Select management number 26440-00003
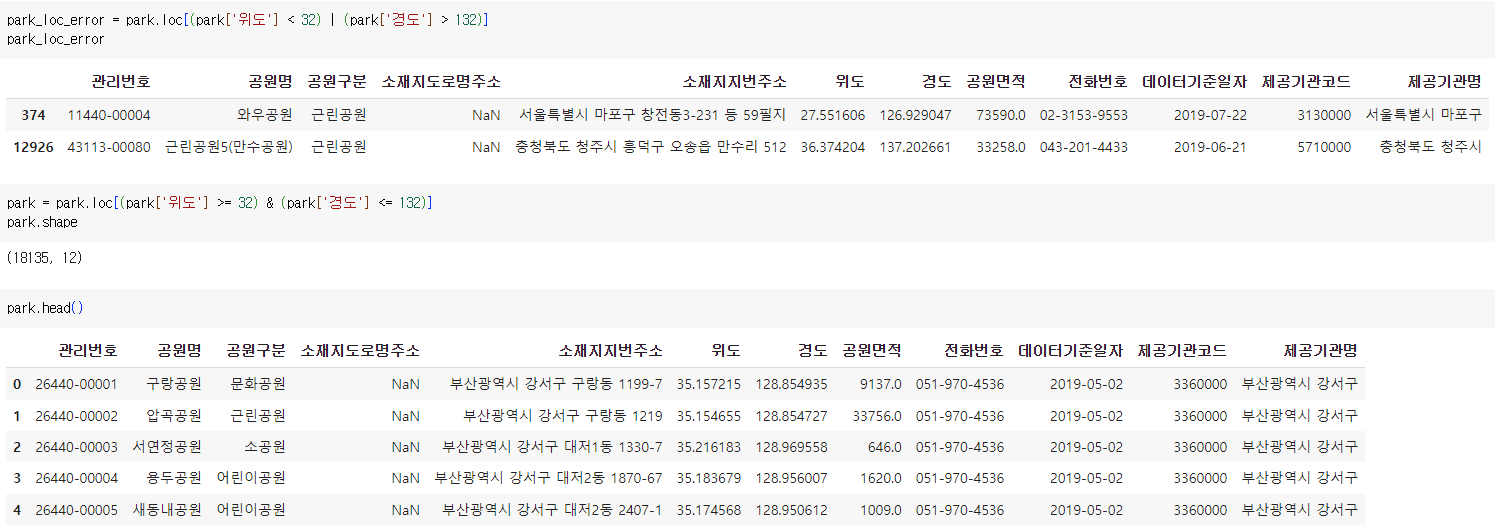This screenshot has width=1495, height=529. tap(76, 447)
